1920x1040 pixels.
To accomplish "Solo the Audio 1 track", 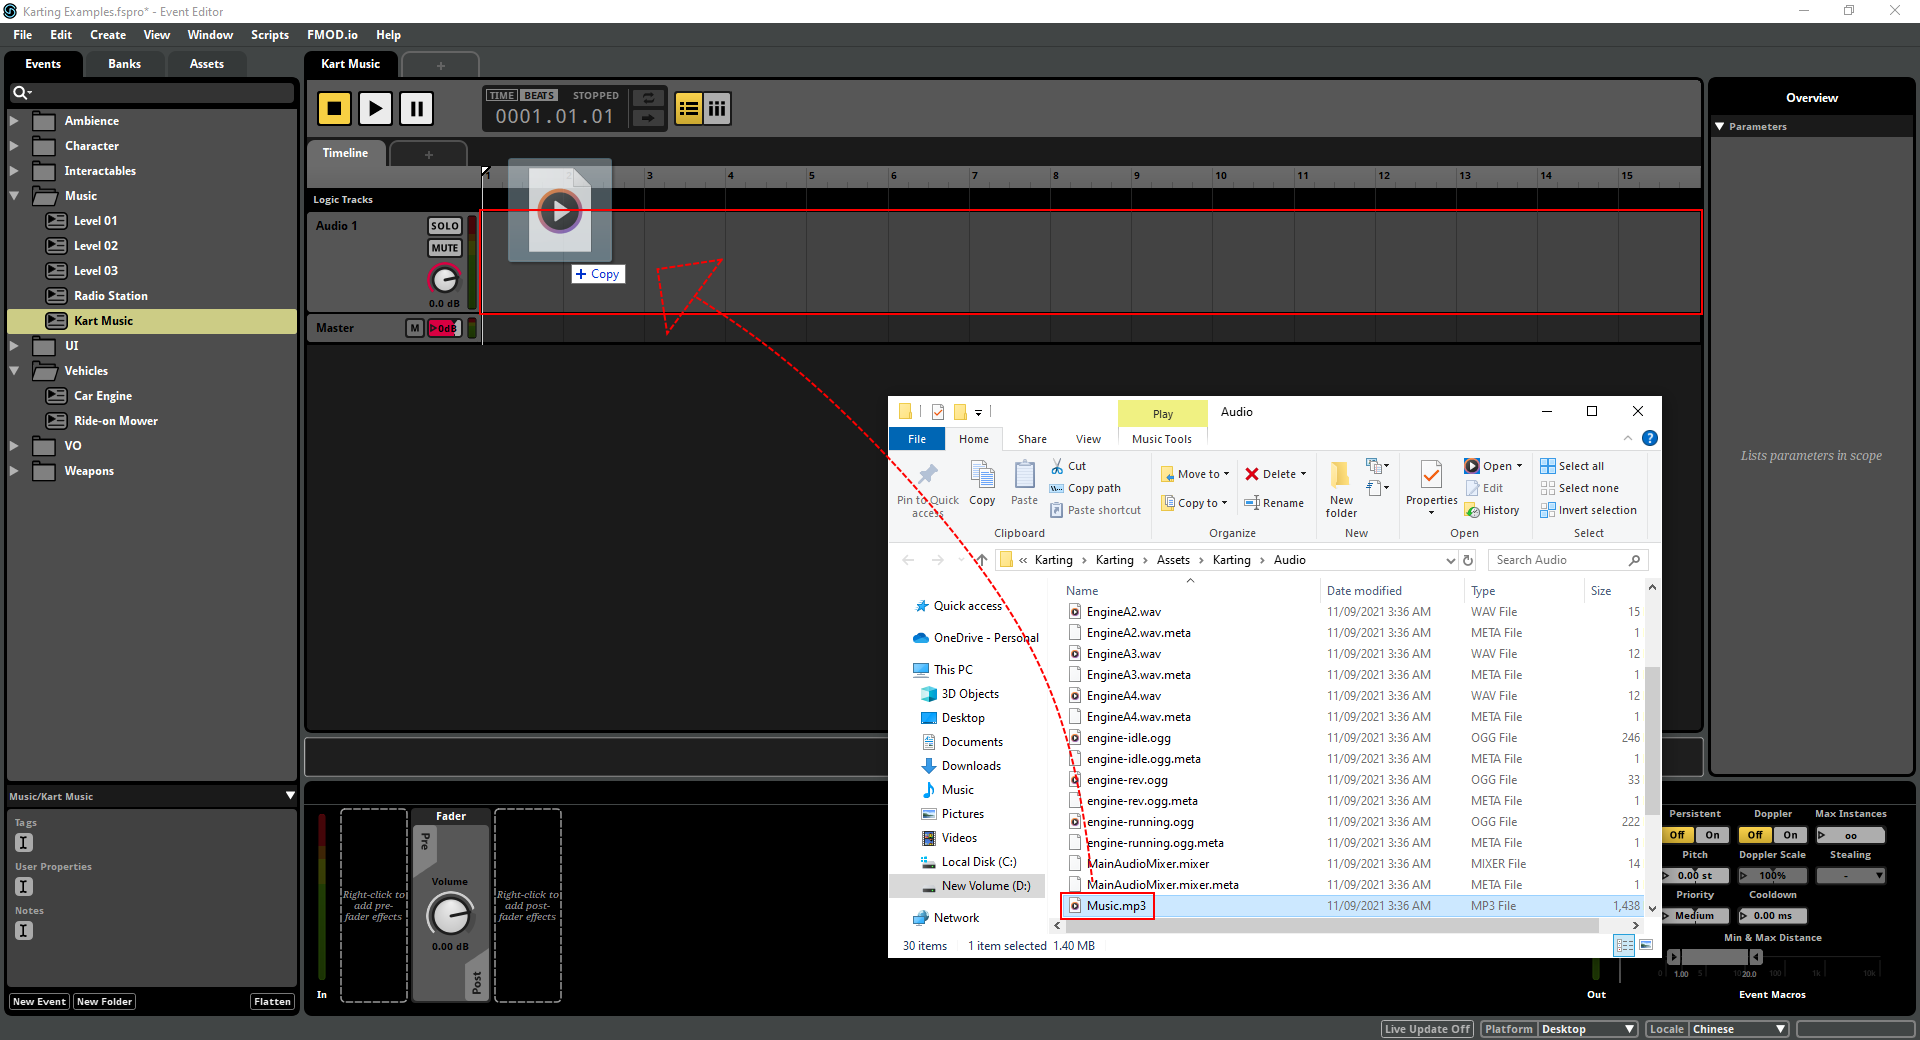I will pyautogui.click(x=445, y=226).
